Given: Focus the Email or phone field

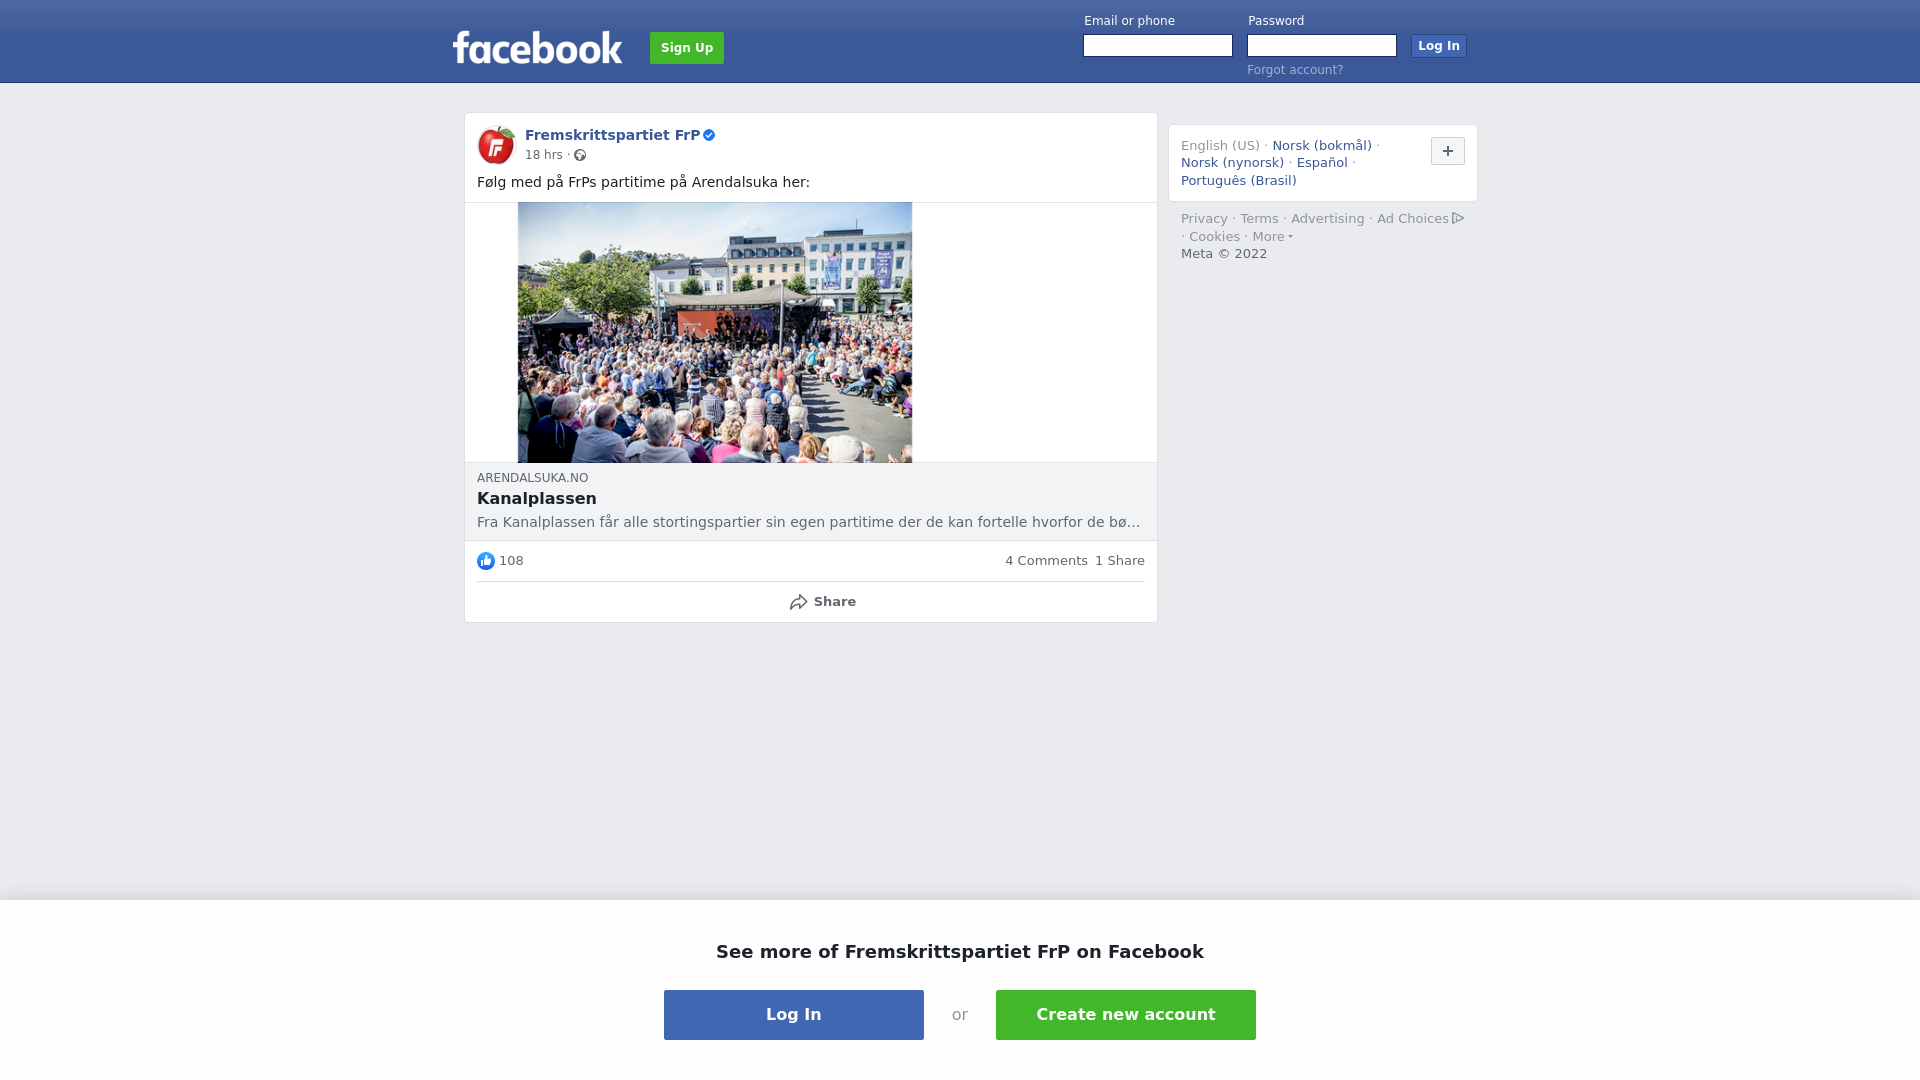Looking at the screenshot, I should point(1158,46).
